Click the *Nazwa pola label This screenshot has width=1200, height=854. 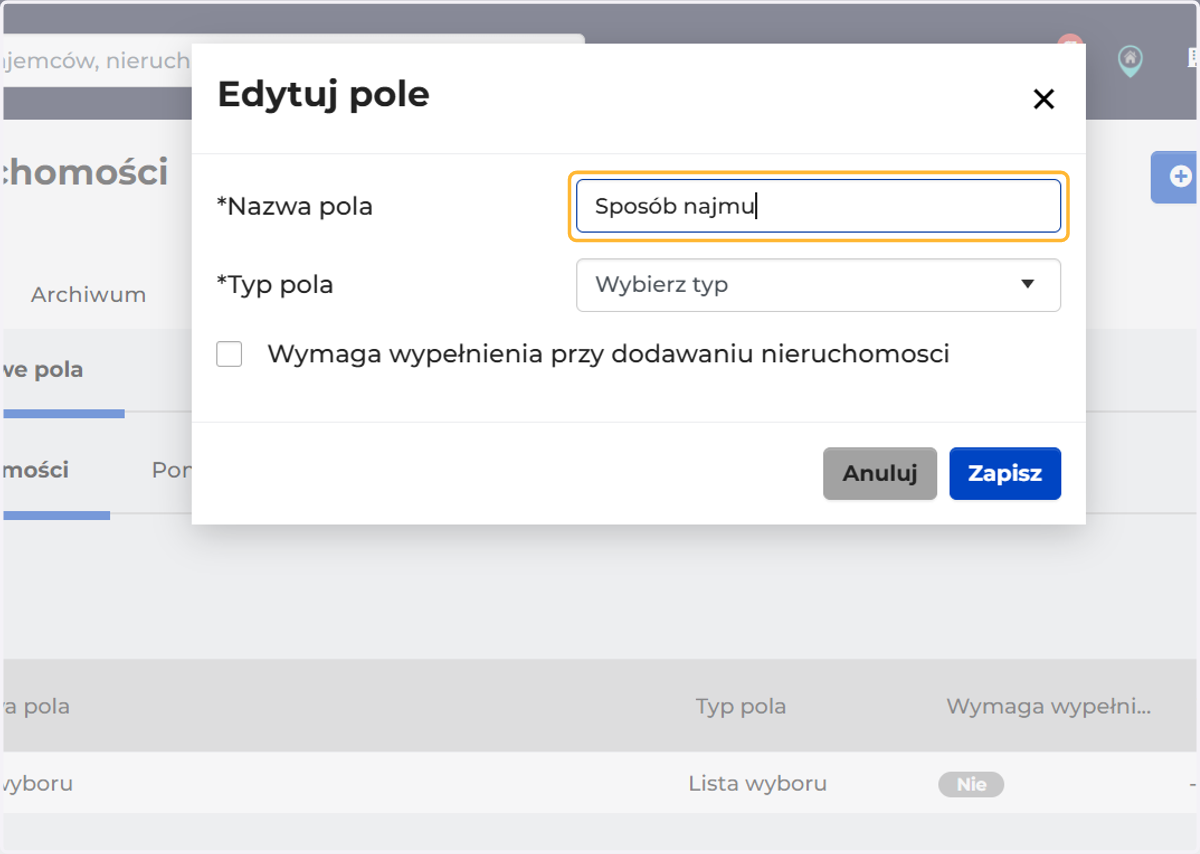(295, 207)
